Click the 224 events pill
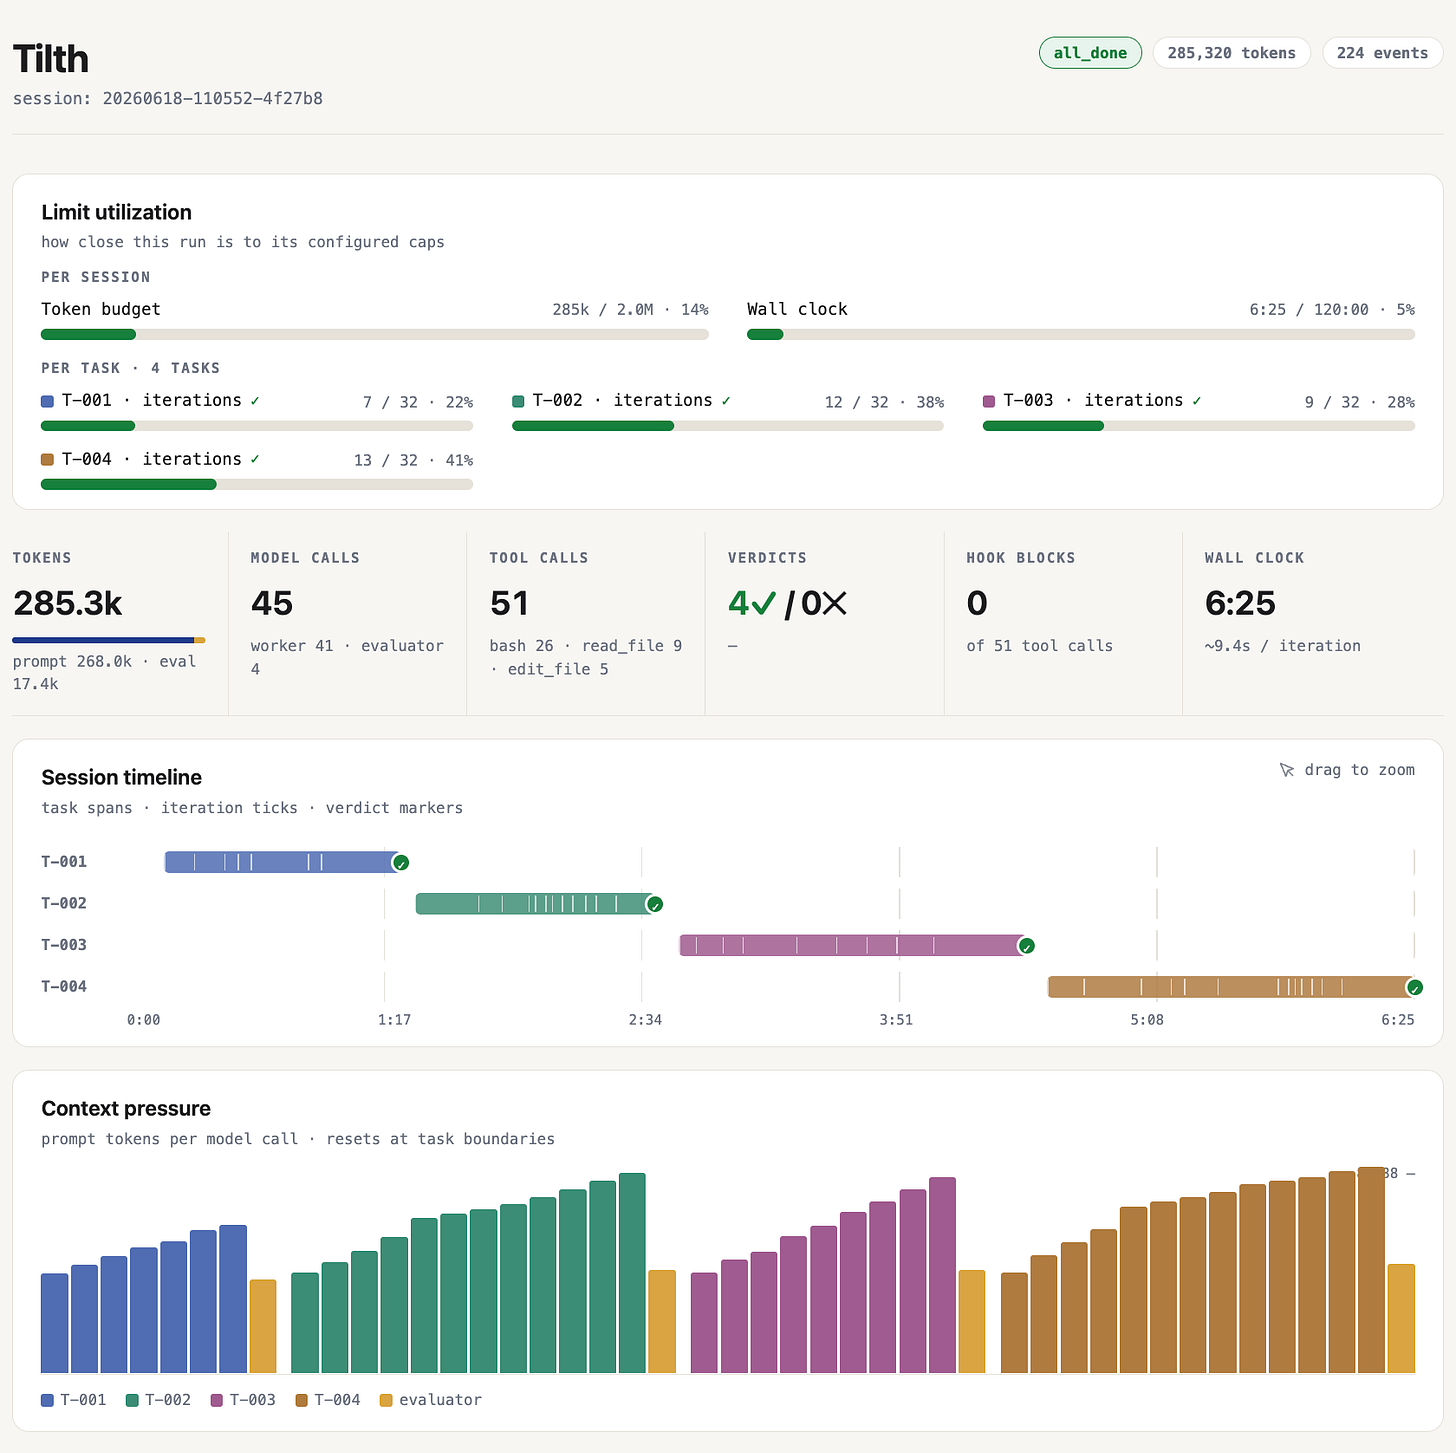1456x1453 pixels. pyautogui.click(x=1382, y=53)
